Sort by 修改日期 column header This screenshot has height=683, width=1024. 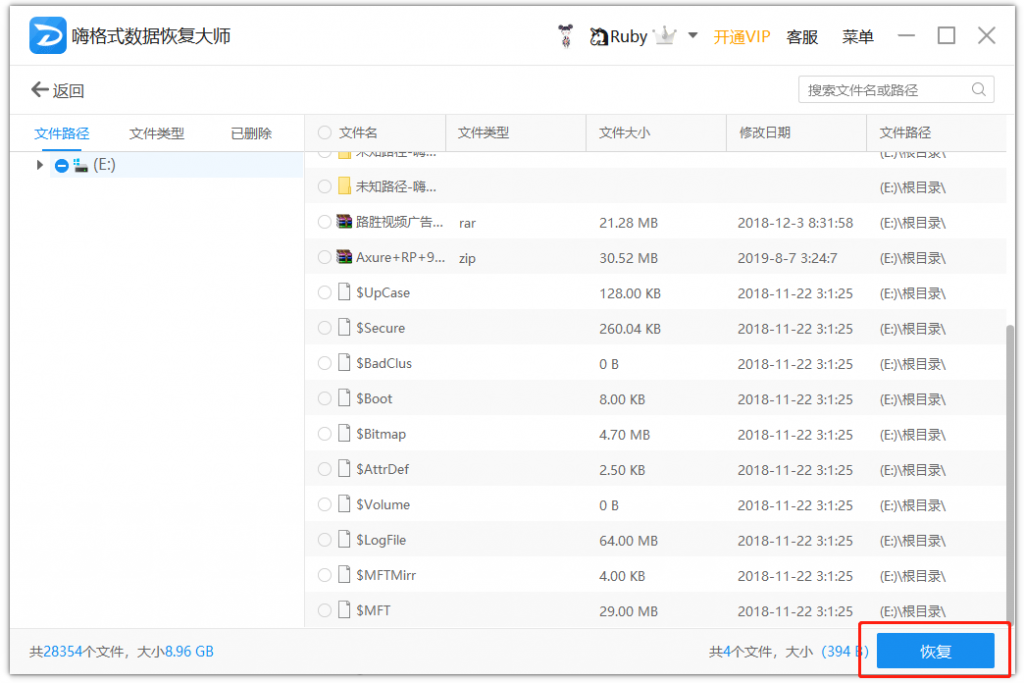(x=765, y=133)
